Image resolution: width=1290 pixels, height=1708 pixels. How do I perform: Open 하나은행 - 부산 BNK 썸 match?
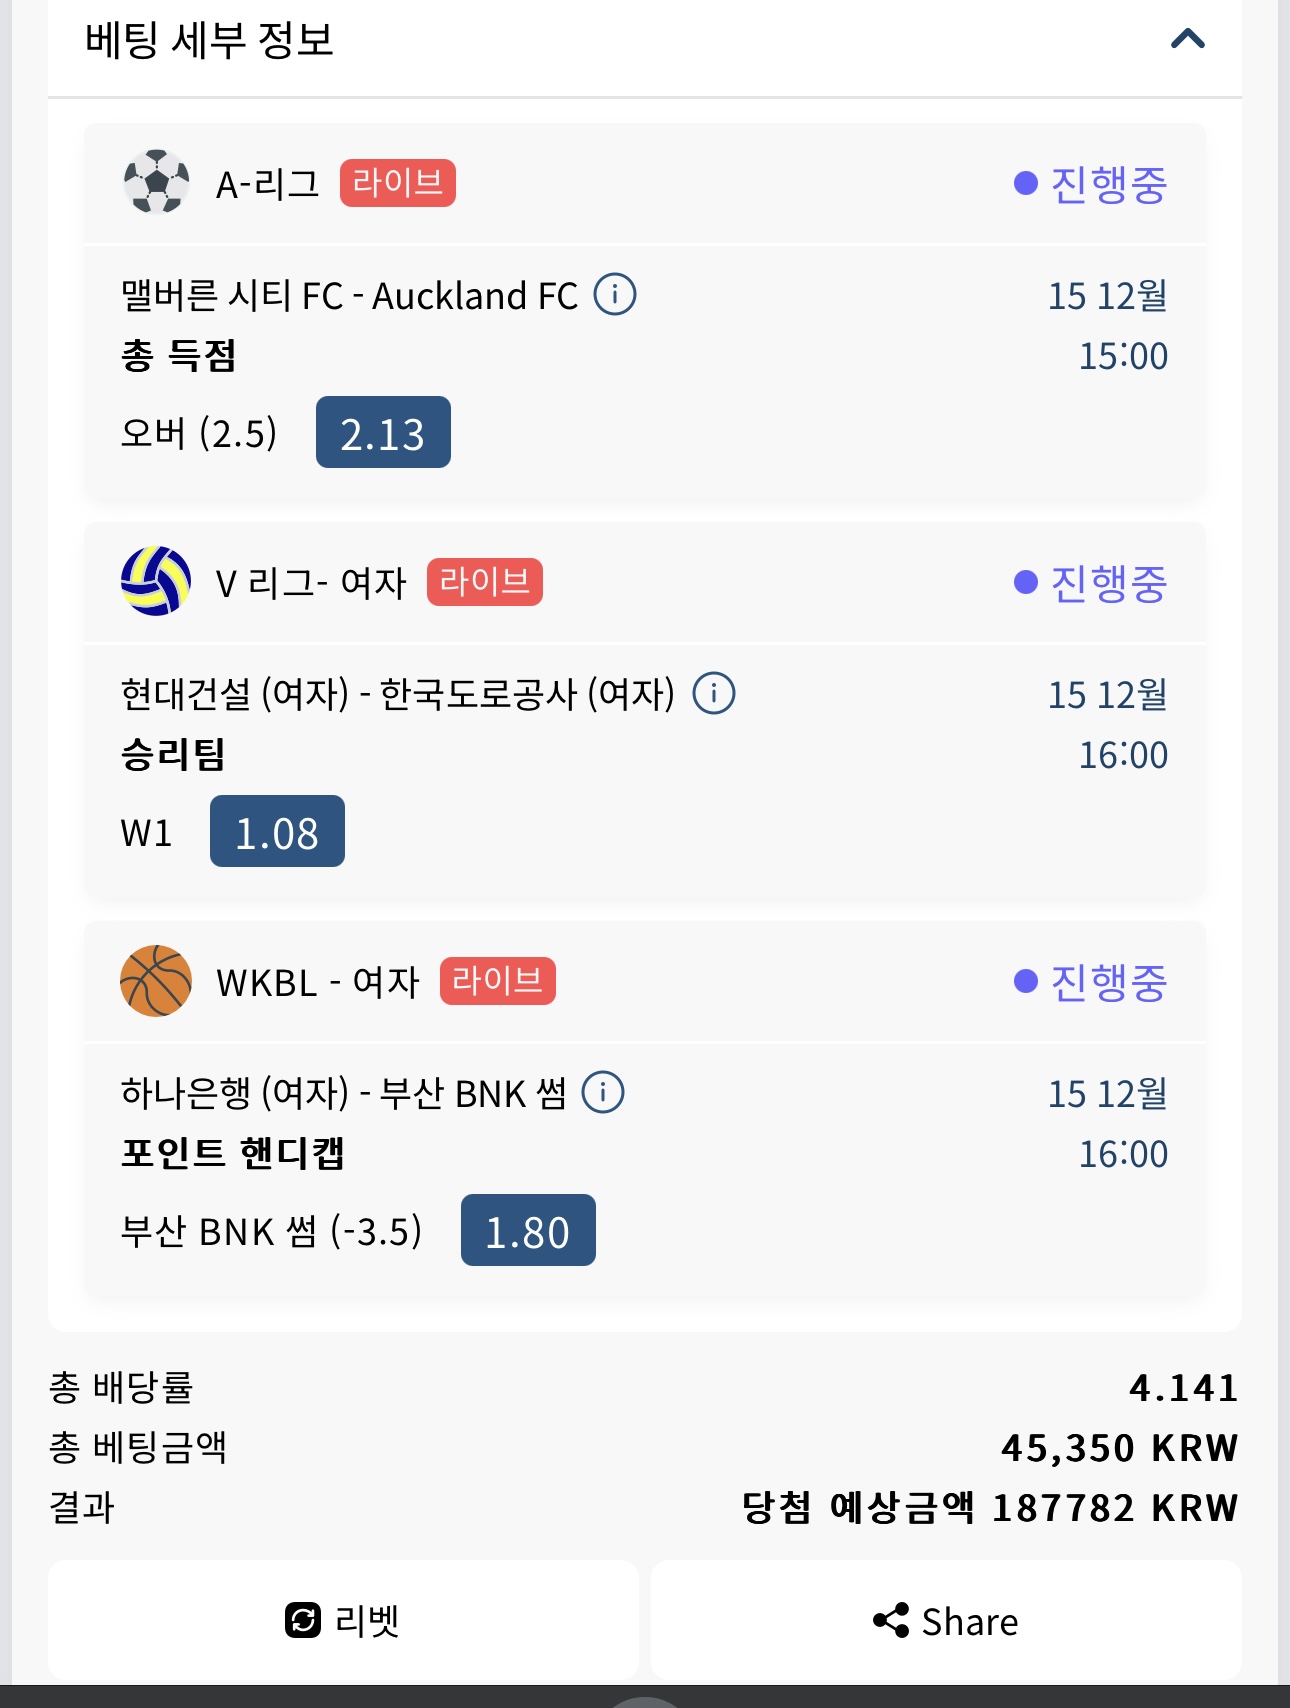pyautogui.click(x=343, y=1094)
